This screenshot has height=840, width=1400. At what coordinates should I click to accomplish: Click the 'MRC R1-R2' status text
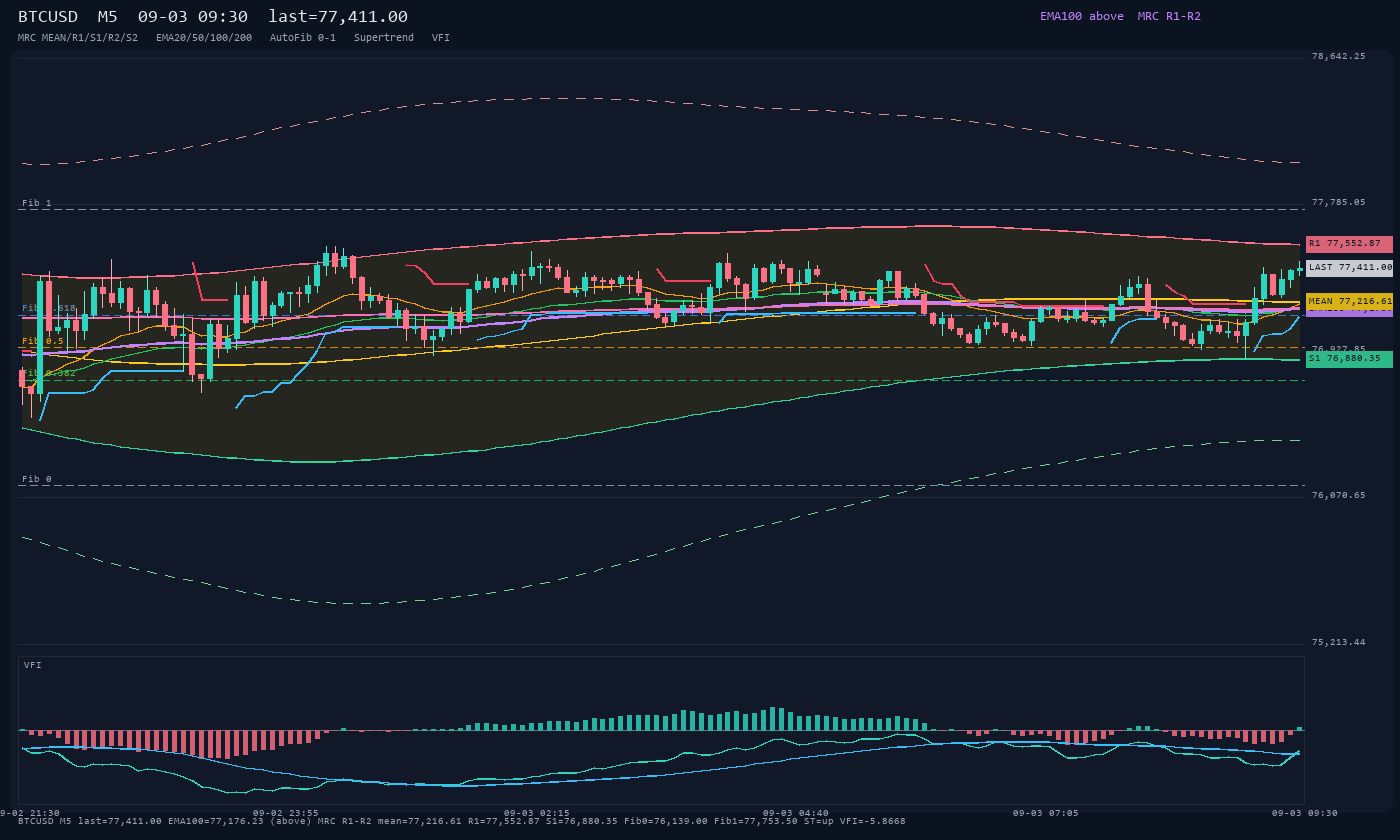coord(1169,16)
